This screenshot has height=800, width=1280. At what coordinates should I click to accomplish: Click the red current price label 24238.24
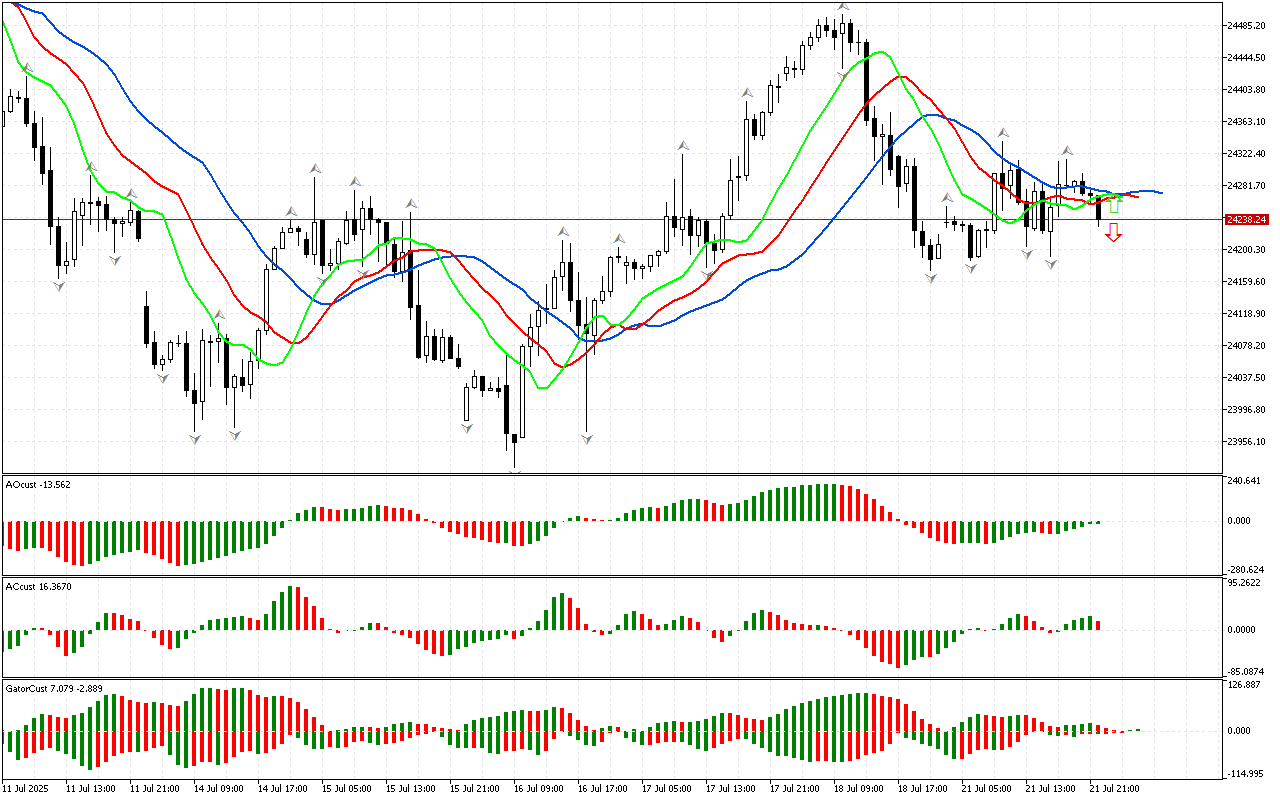(1246, 219)
